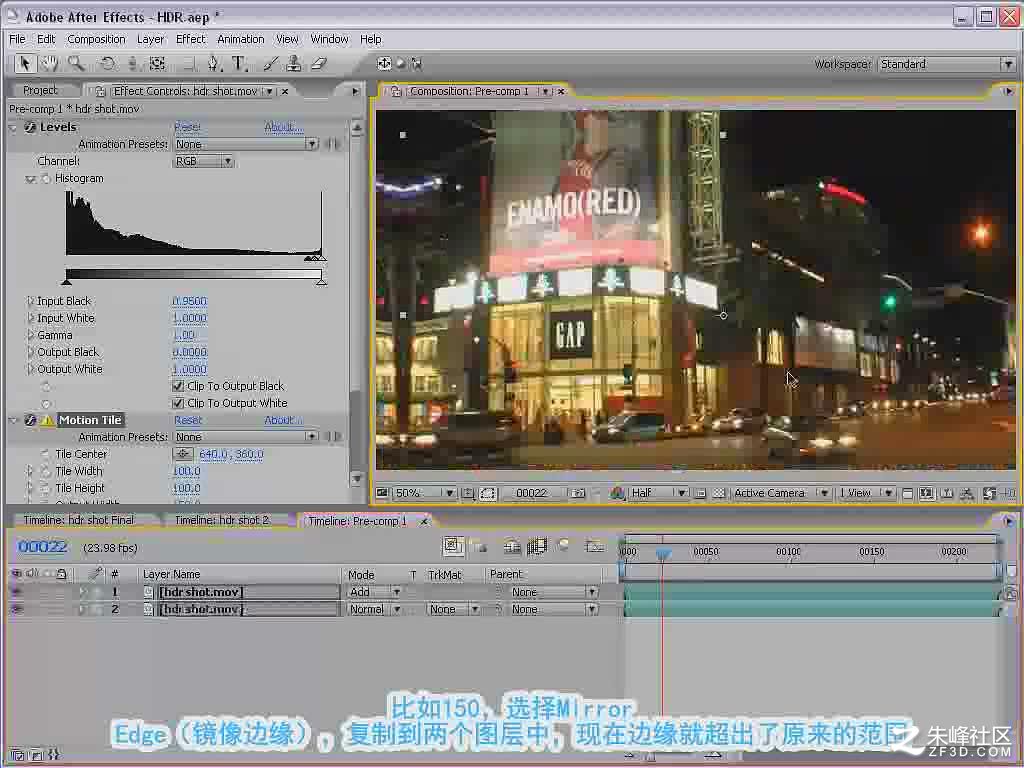Select the Hand tool
The width and height of the screenshot is (1024, 768).
click(x=50, y=63)
